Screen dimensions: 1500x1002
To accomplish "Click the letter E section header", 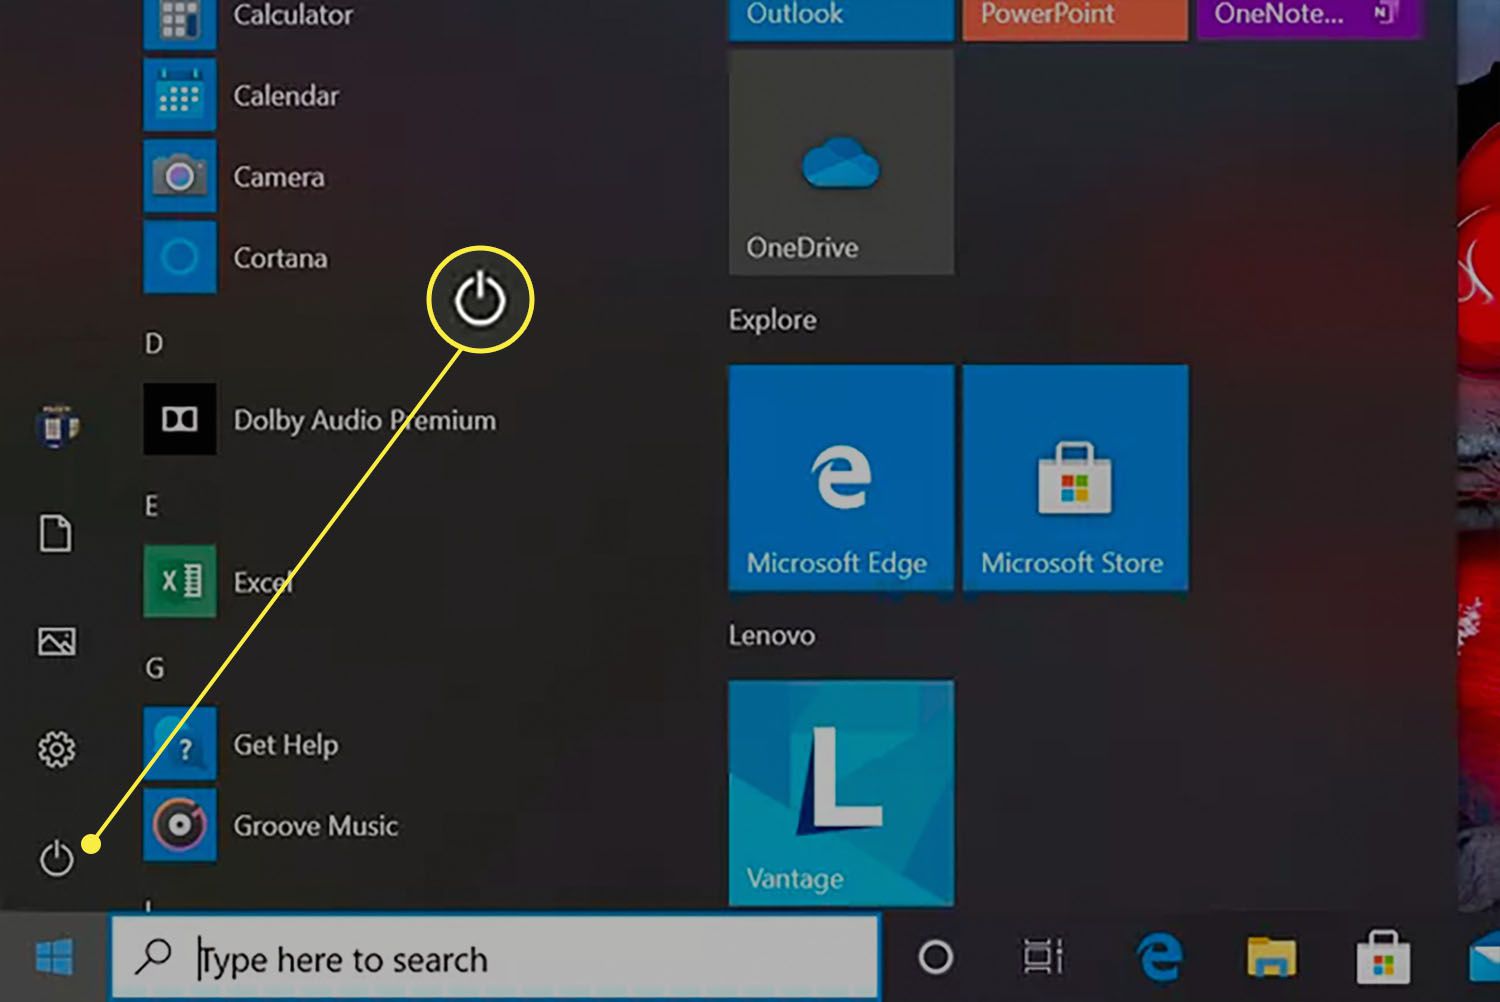I will (x=151, y=506).
